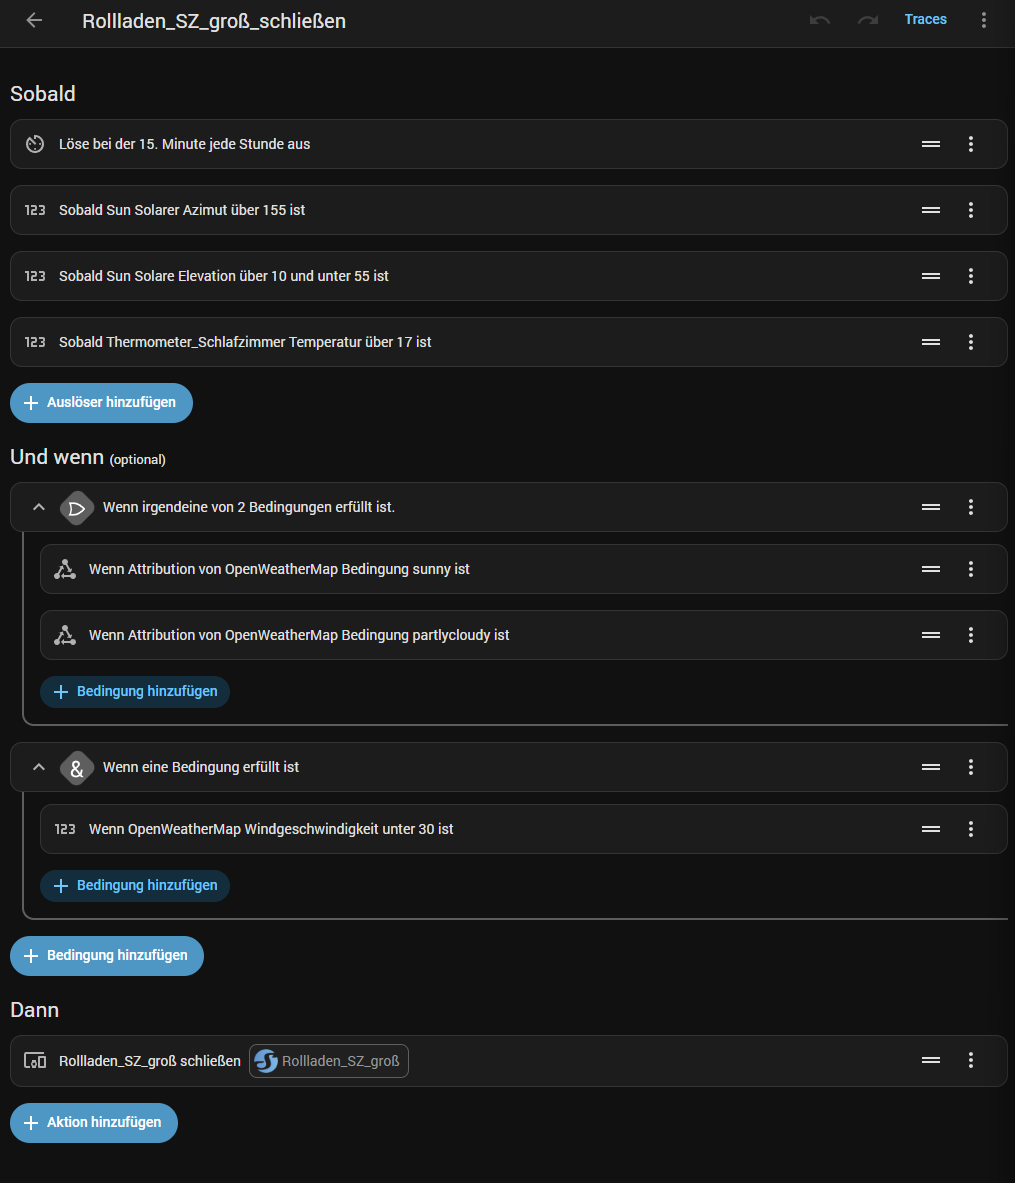Open the automation overflow menu in header
The height and width of the screenshot is (1183, 1015).
click(x=984, y=20)
